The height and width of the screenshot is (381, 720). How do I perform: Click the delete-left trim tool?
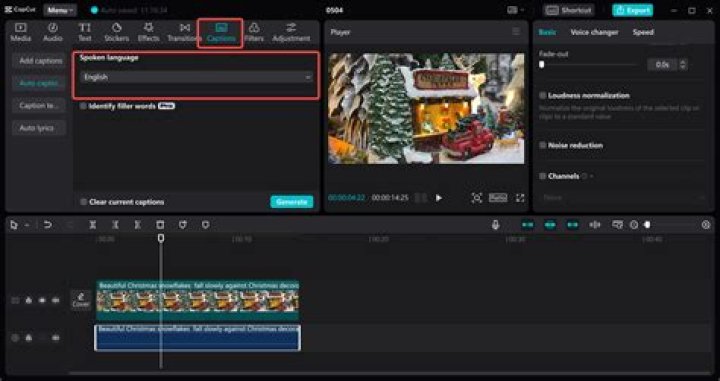click(115, 224)
